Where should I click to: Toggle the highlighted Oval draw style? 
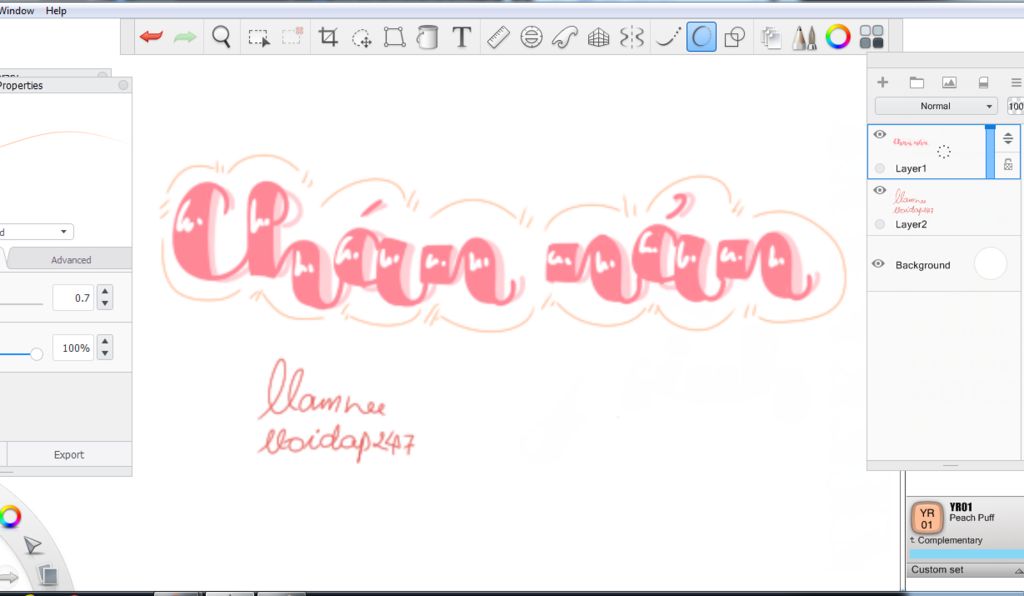[701, 37]
